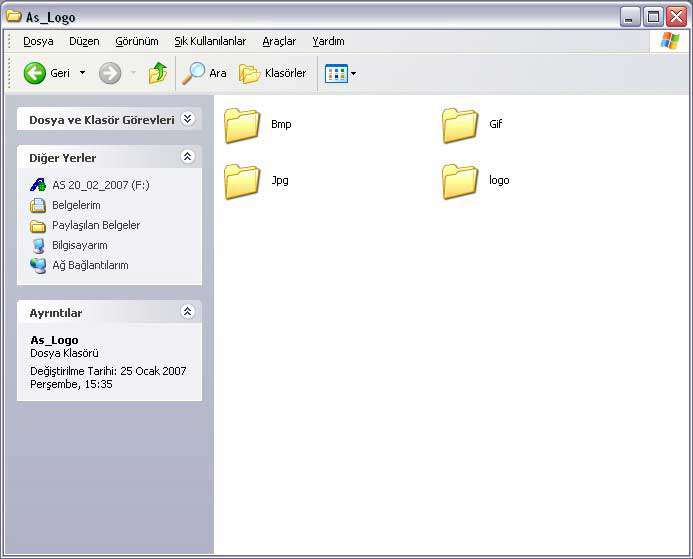Select the Jpg folder icon
693x559 pixels.
242,181
